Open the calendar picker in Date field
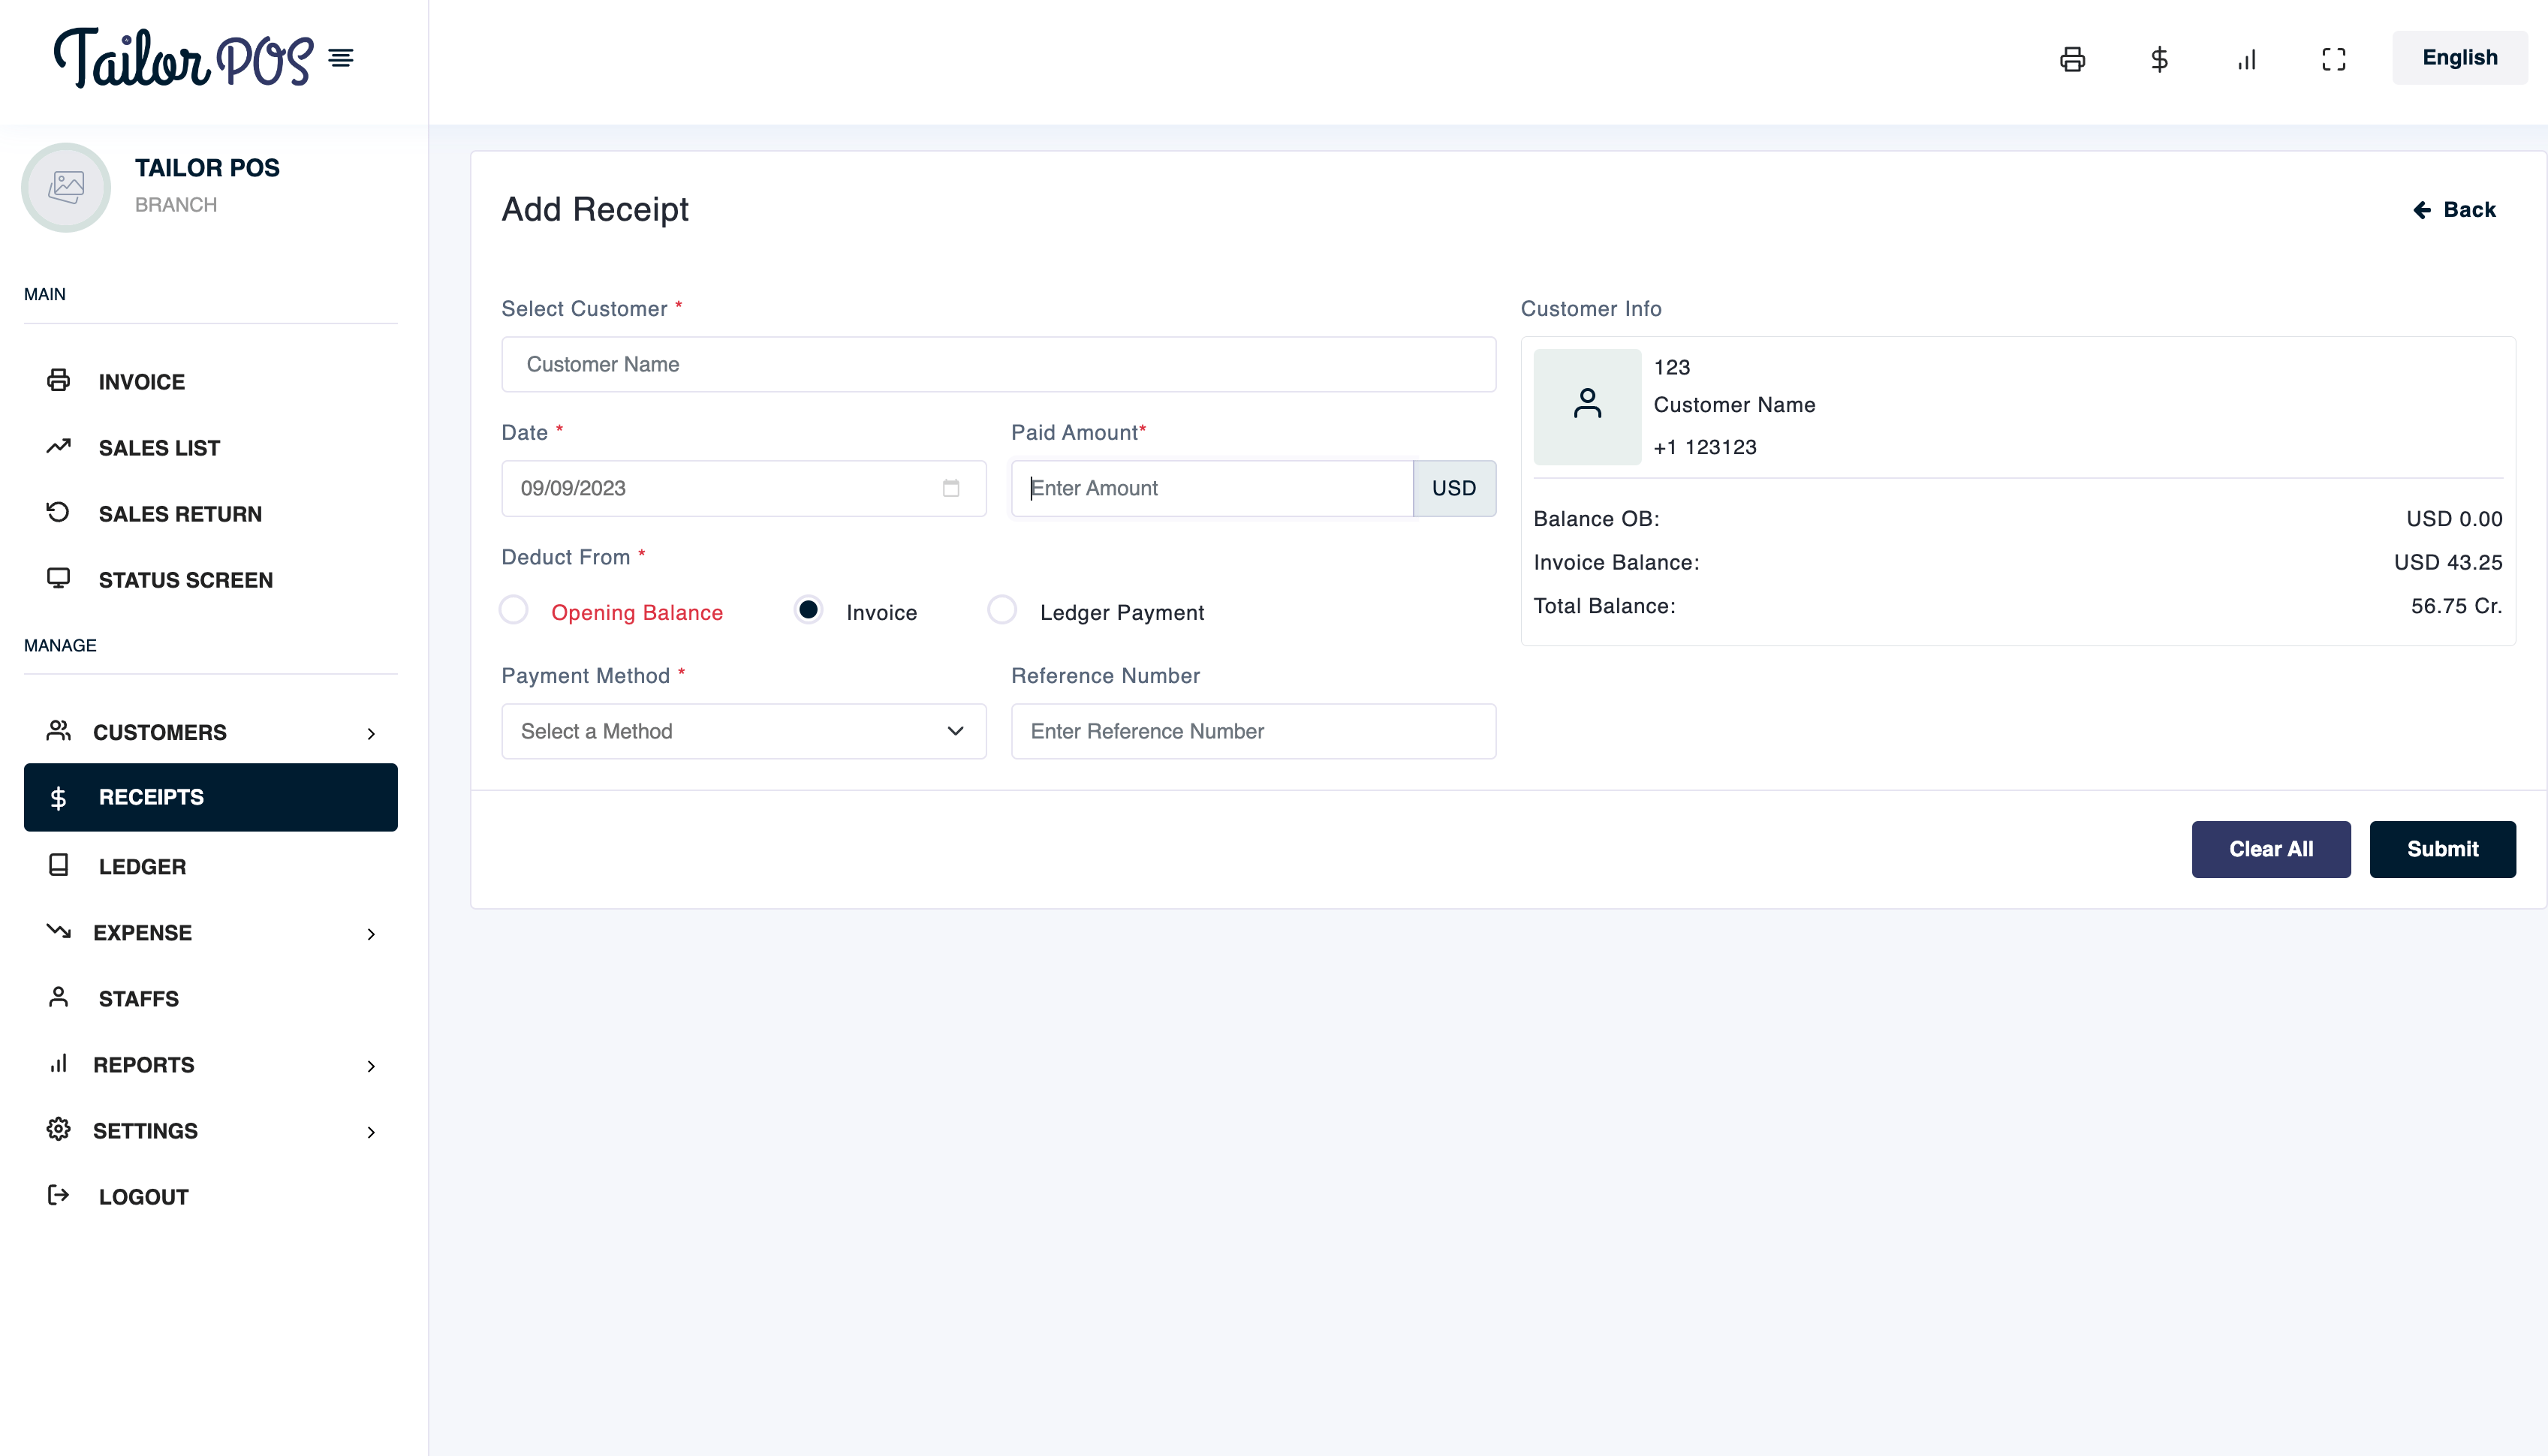 950,488
